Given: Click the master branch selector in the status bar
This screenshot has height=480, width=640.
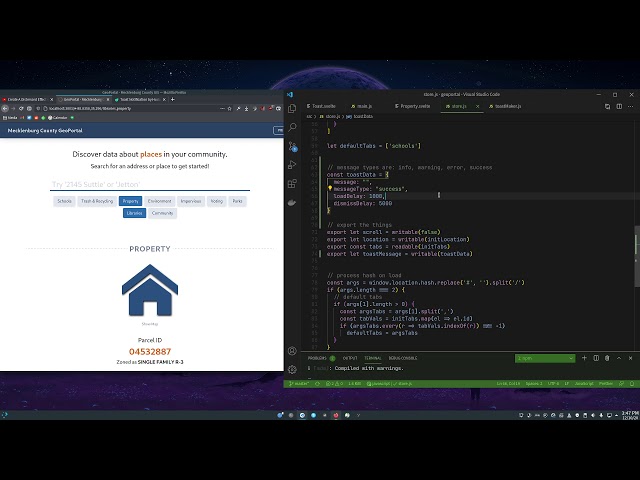Looking at the screenshot, I should (299, 384).
